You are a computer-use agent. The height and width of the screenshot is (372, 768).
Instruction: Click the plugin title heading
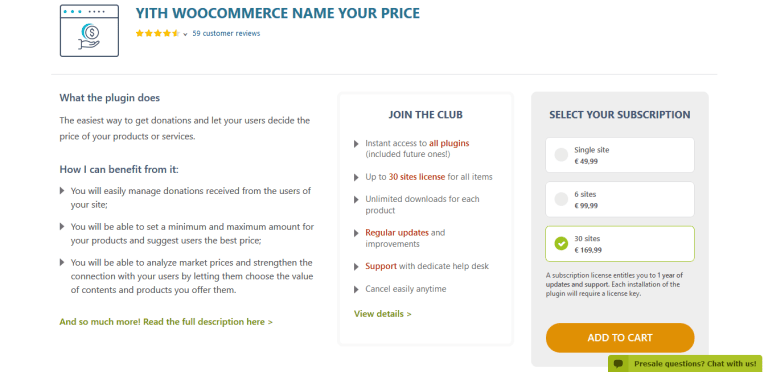click(x=278, y=13)
